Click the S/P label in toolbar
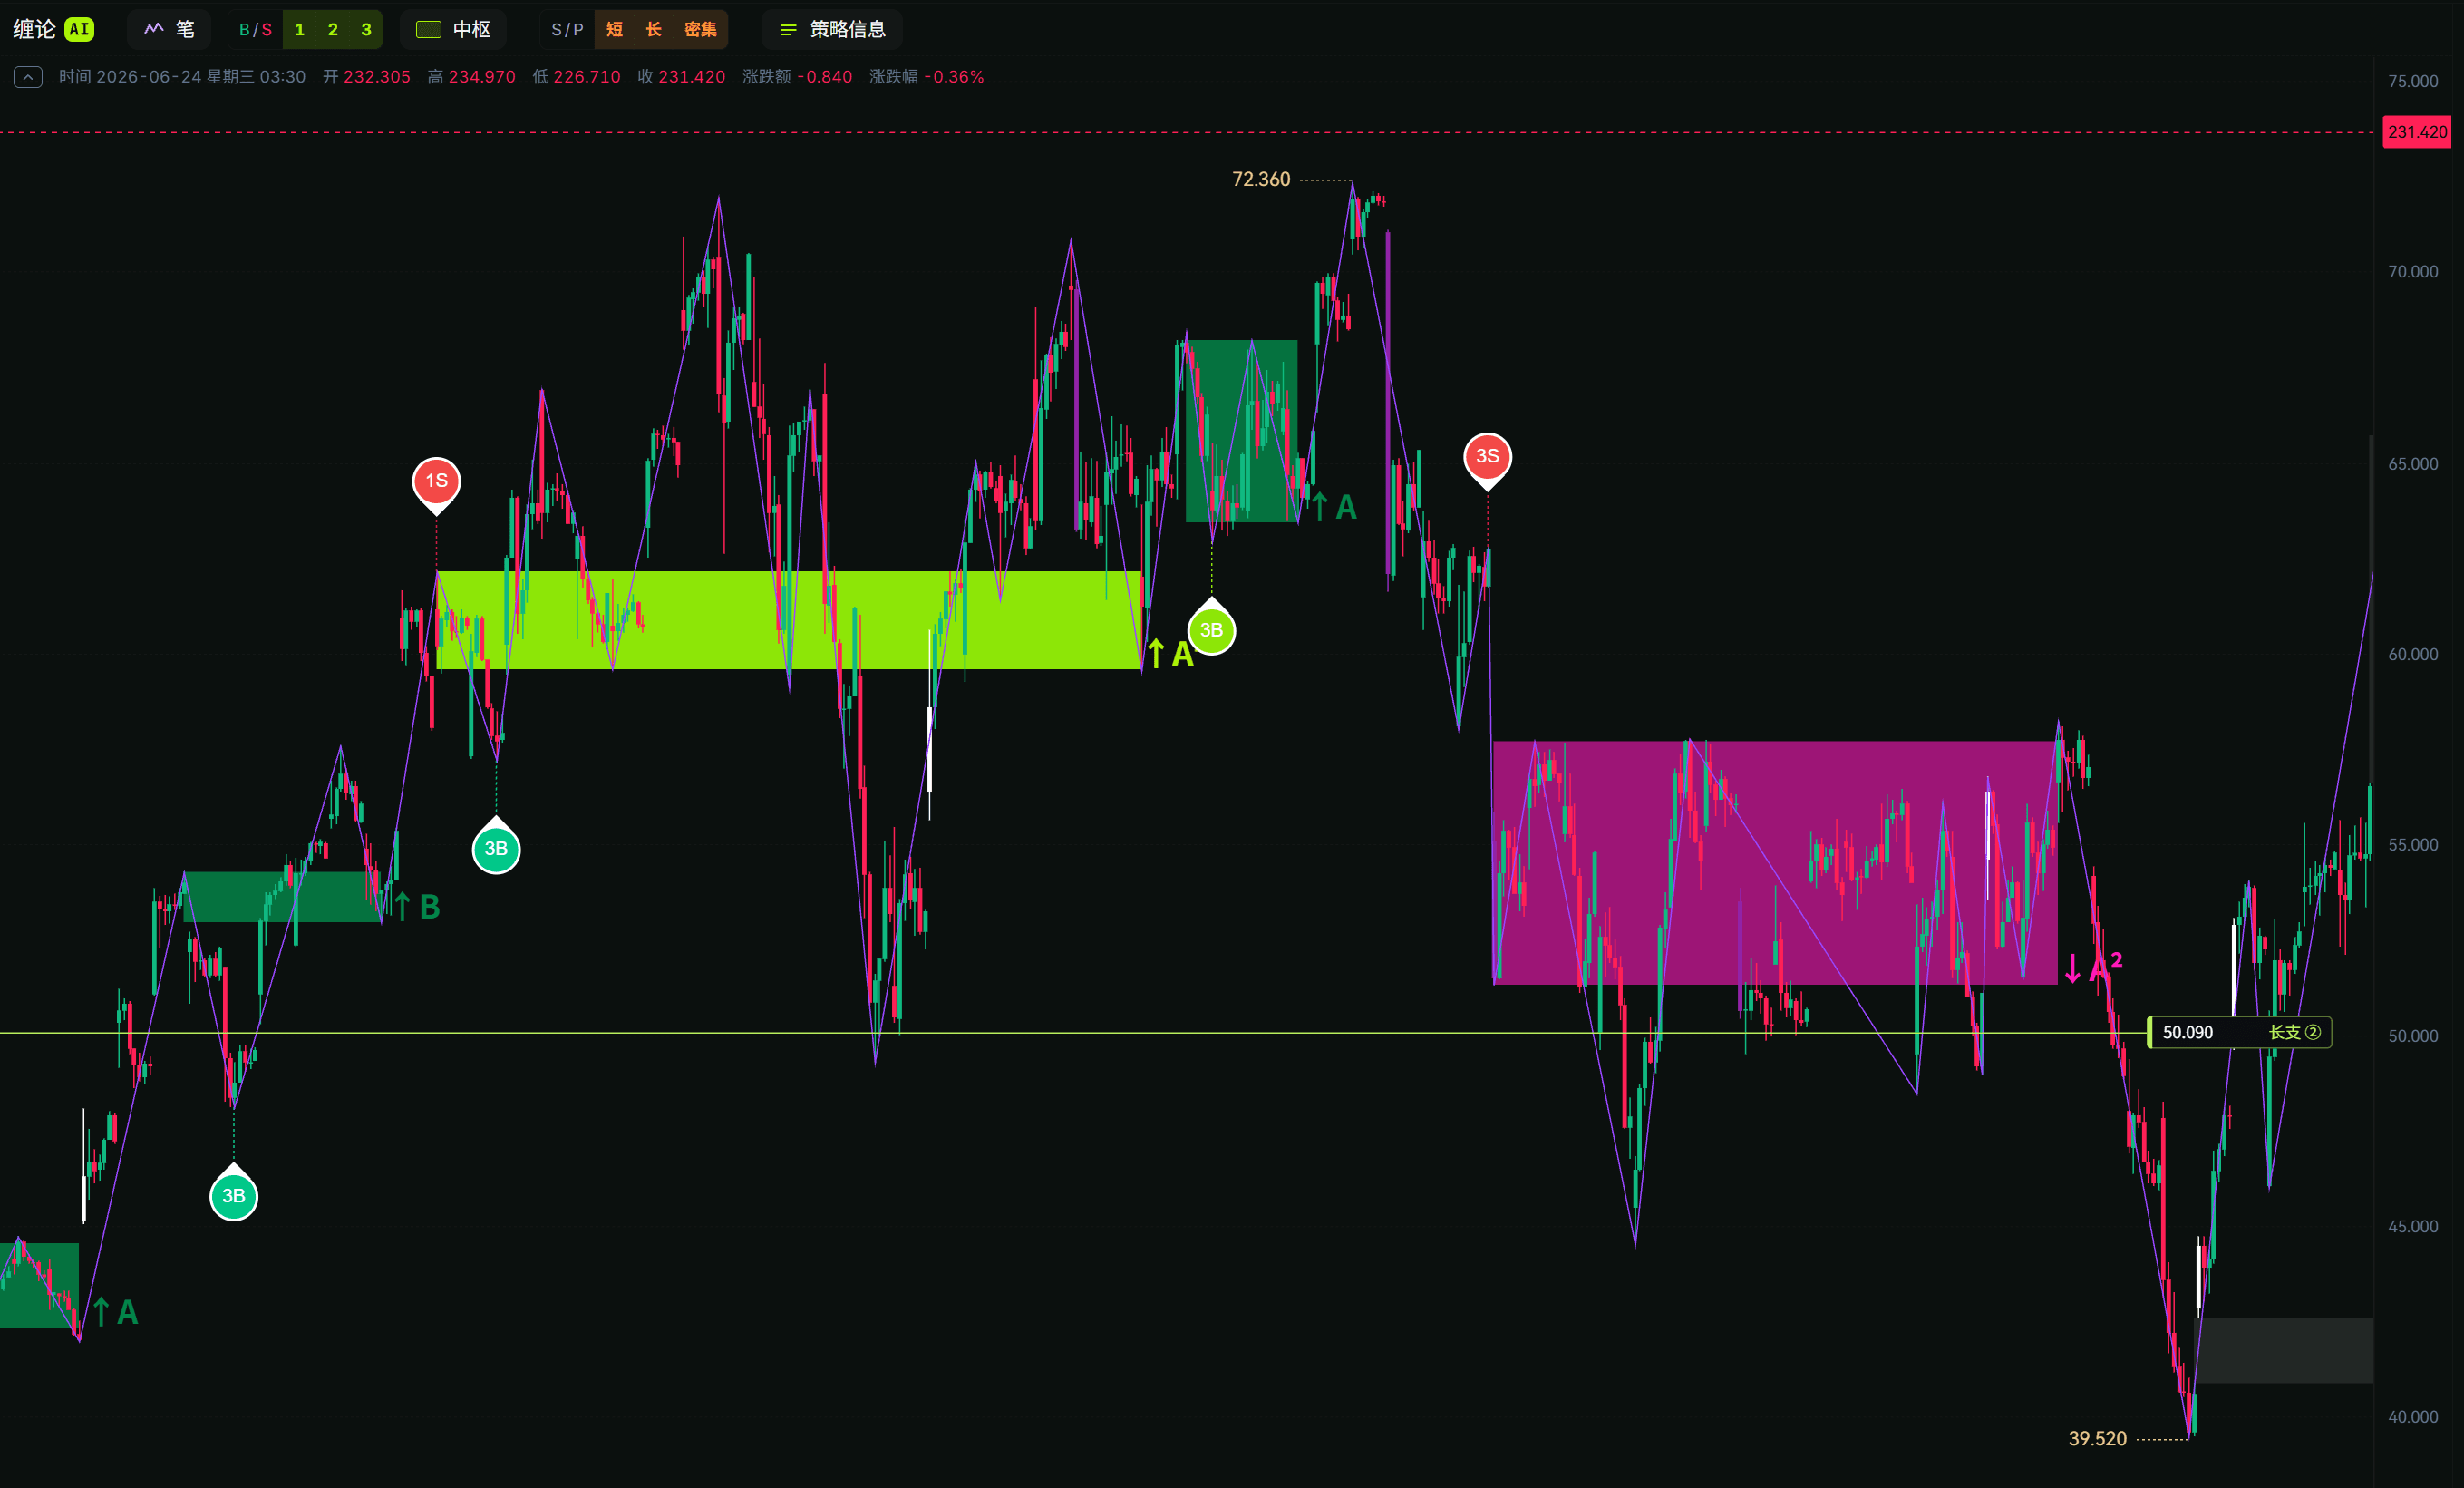The width and height of the screenshot is (2464, 1488). [567, 30]
